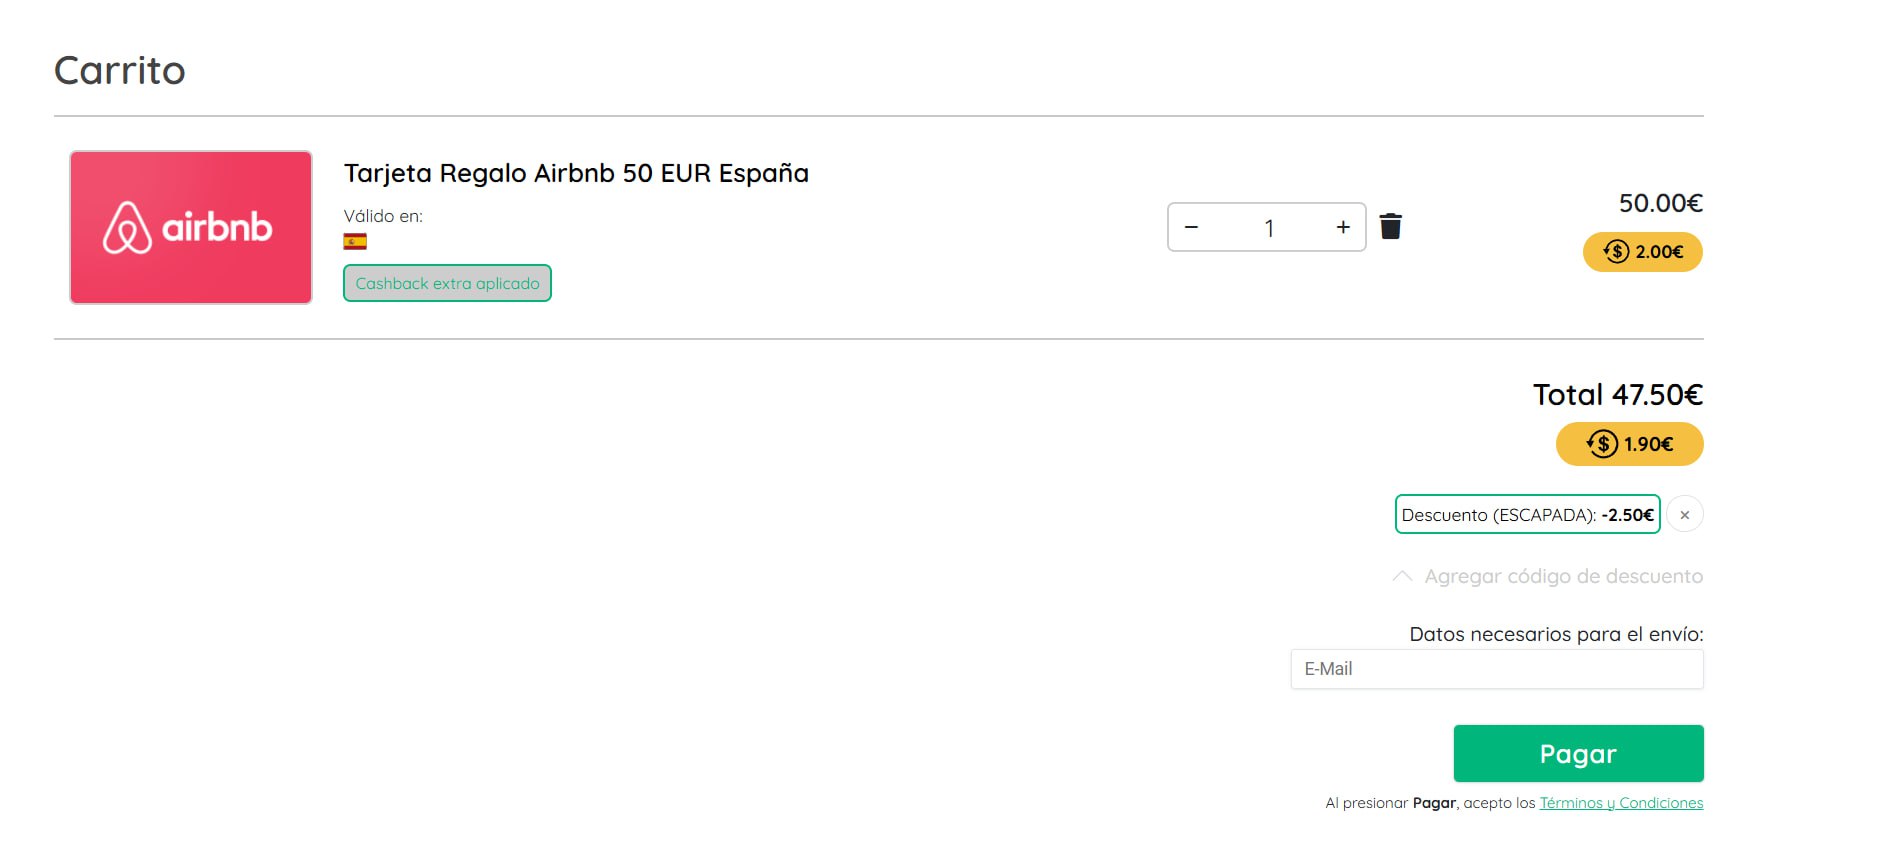Click the Carrito page heading
1880x859 pixels.
119,71
